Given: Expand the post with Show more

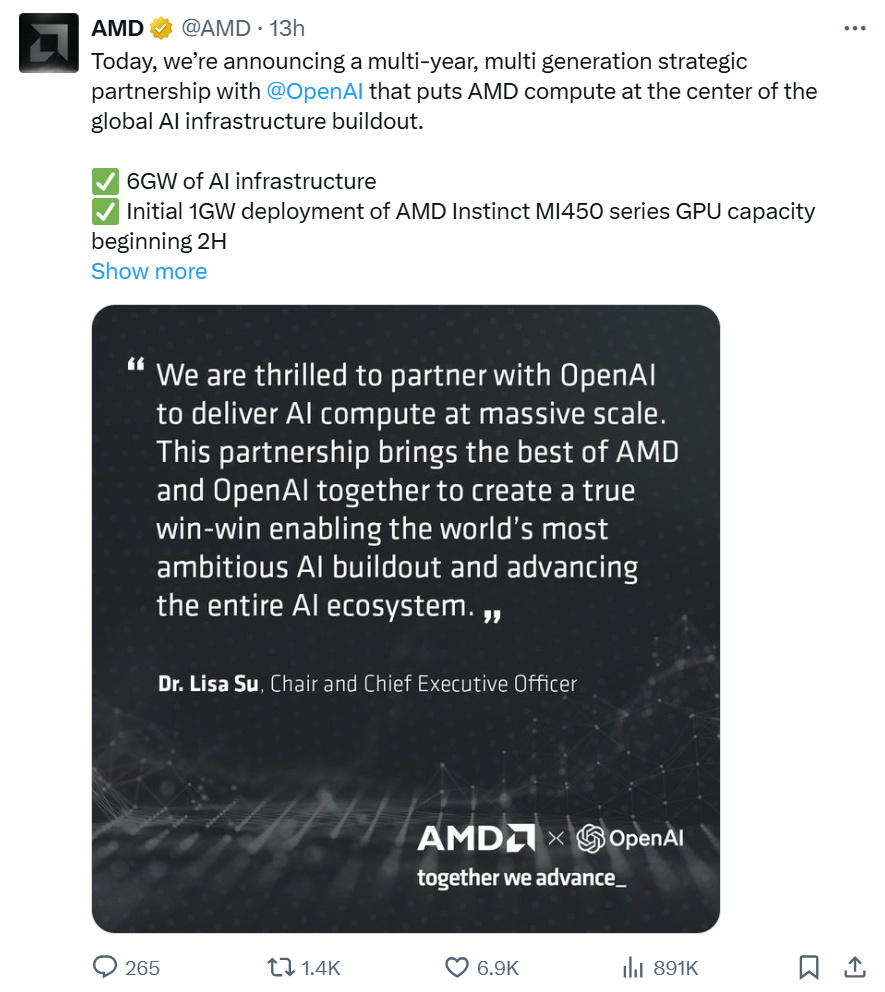Looking at the screenshot, I should pos(149,271).
